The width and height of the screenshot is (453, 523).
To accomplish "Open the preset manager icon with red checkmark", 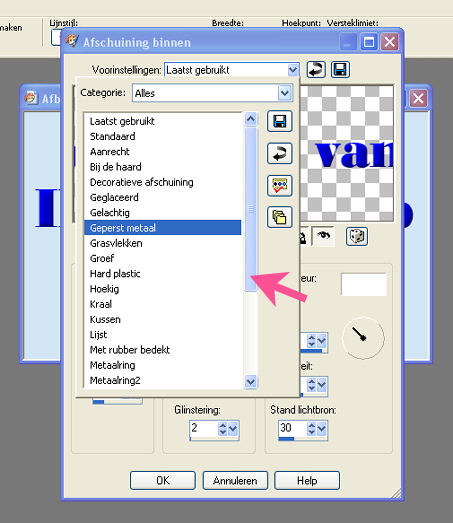I will coord(280,185).
